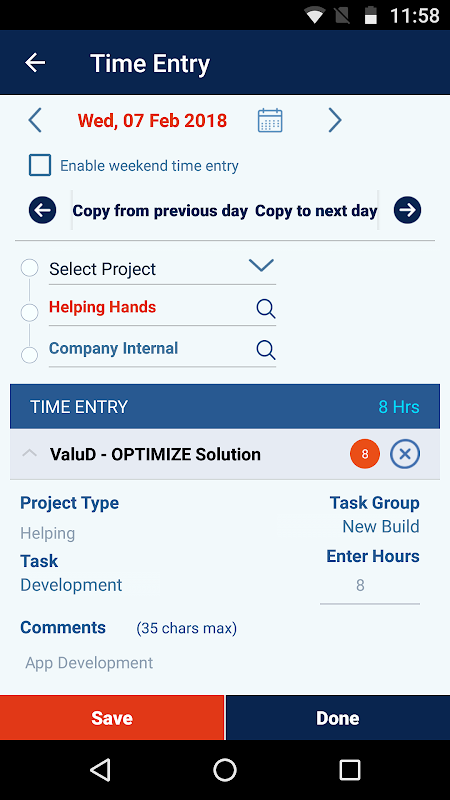Open the calendar date picker icon
Screen dimensions: 450x800
[x=270, y=121]
